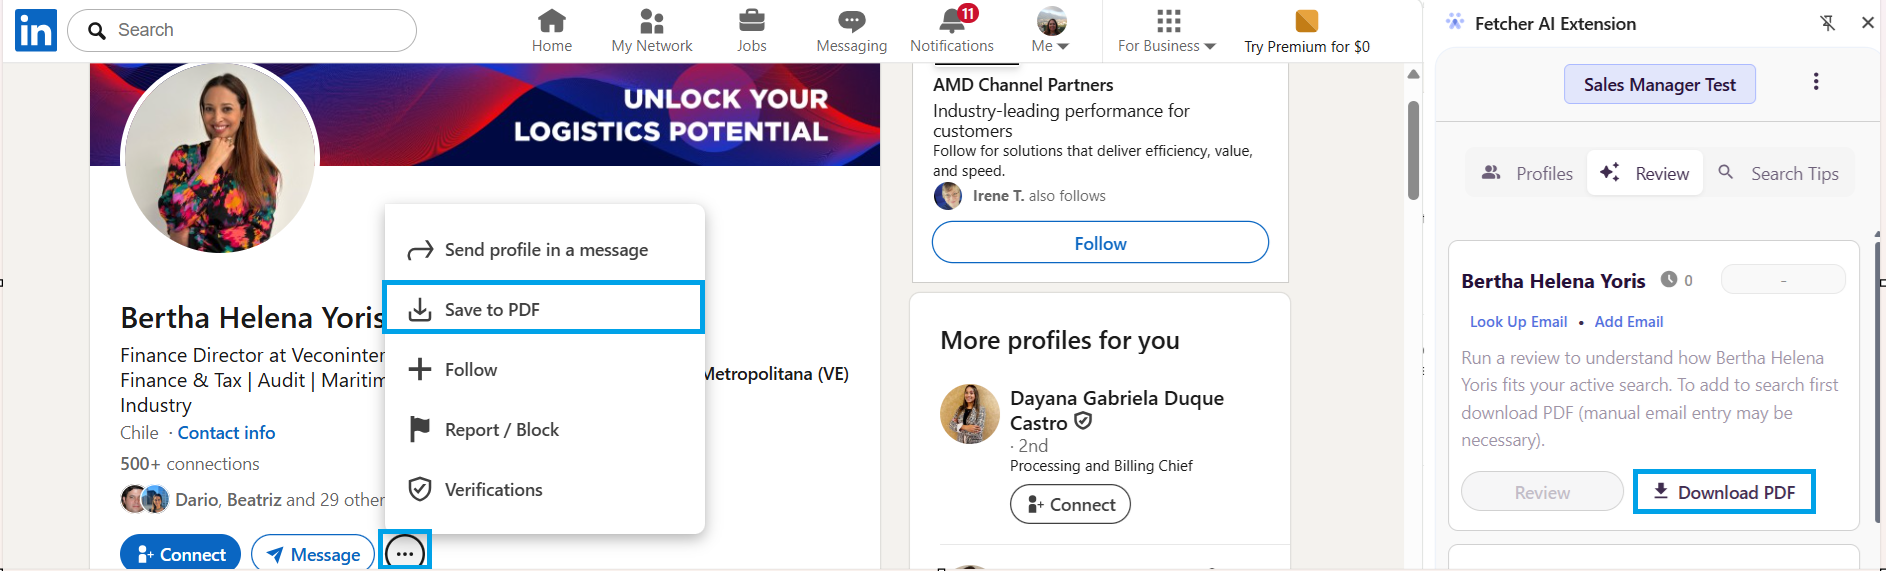Click the profile more actions ellipsis button
This screenshot has width=1886, height=571.
coord(405,552)
